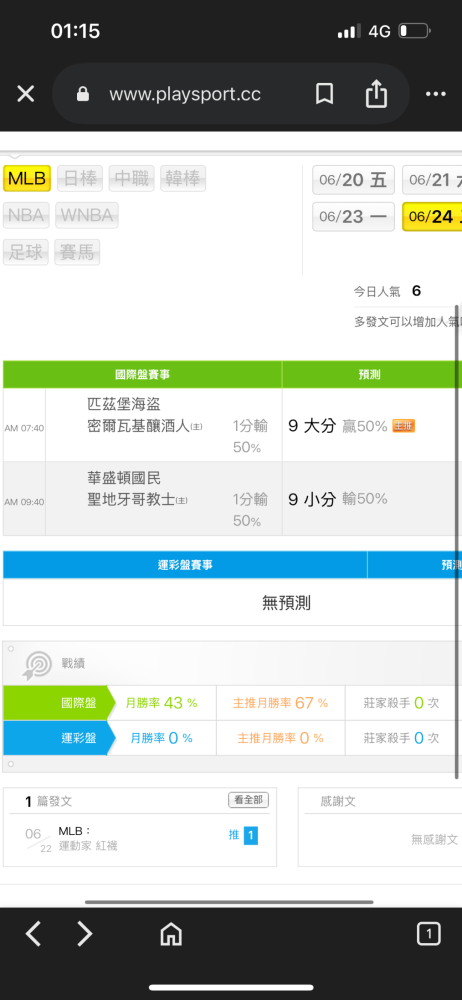Tap the bookmark icon in address bar
The image size is (462, 1000).
tap(324, 94)
